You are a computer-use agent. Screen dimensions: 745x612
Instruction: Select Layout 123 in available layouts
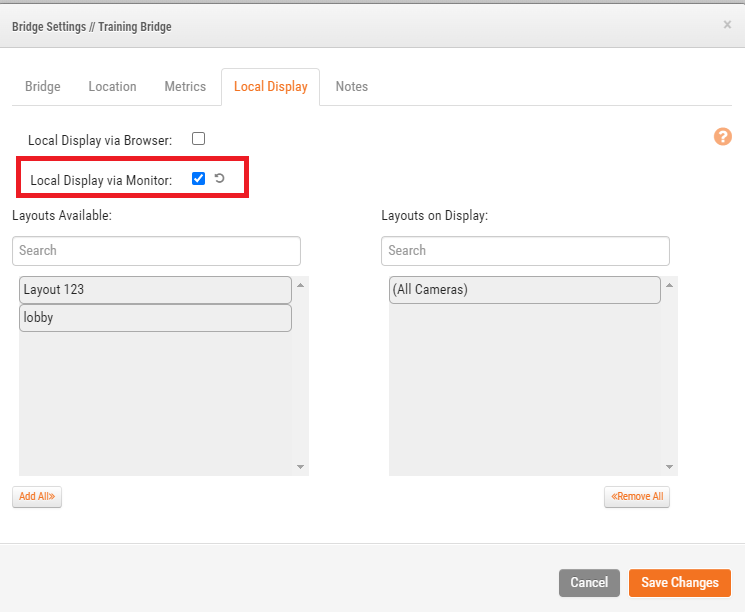tap(155, 290)
